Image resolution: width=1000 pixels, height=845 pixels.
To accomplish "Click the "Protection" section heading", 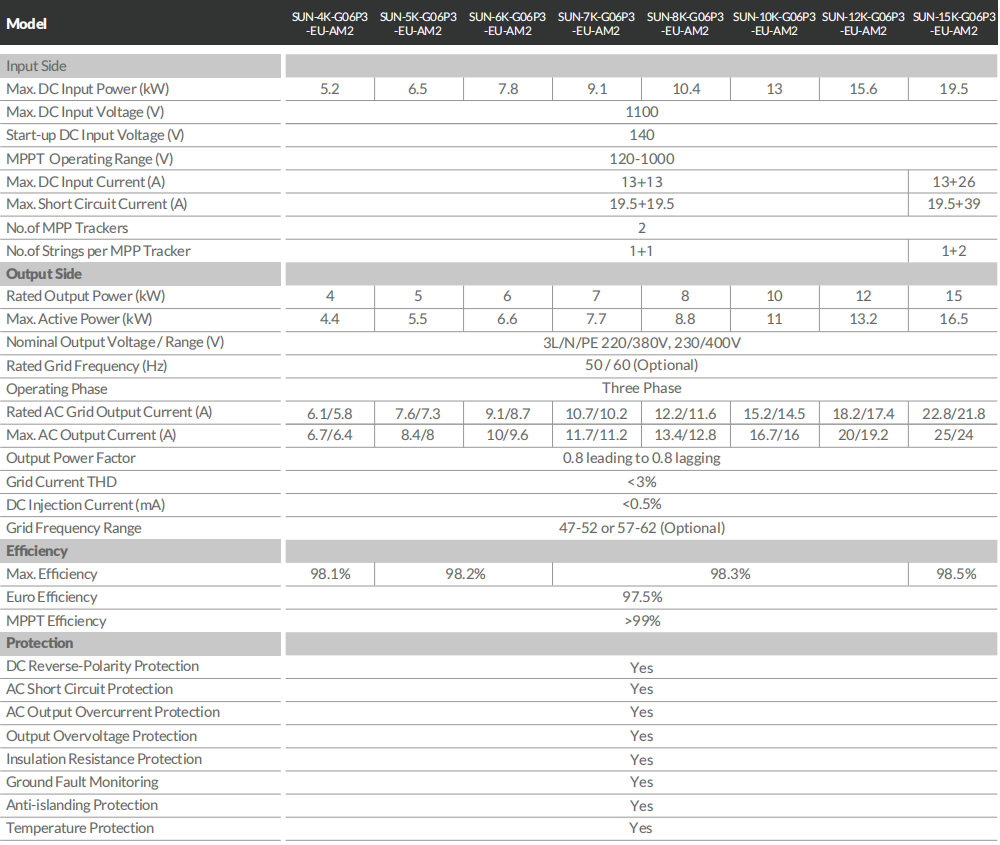I will 40,643.
